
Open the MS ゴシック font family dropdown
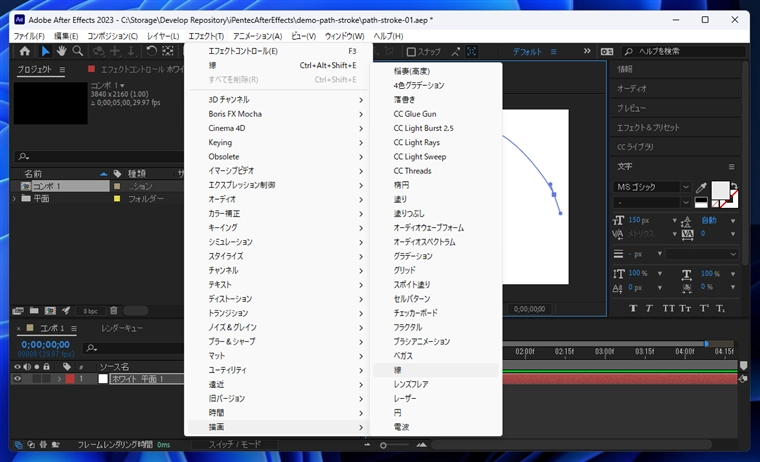click(x=685, y=187)
